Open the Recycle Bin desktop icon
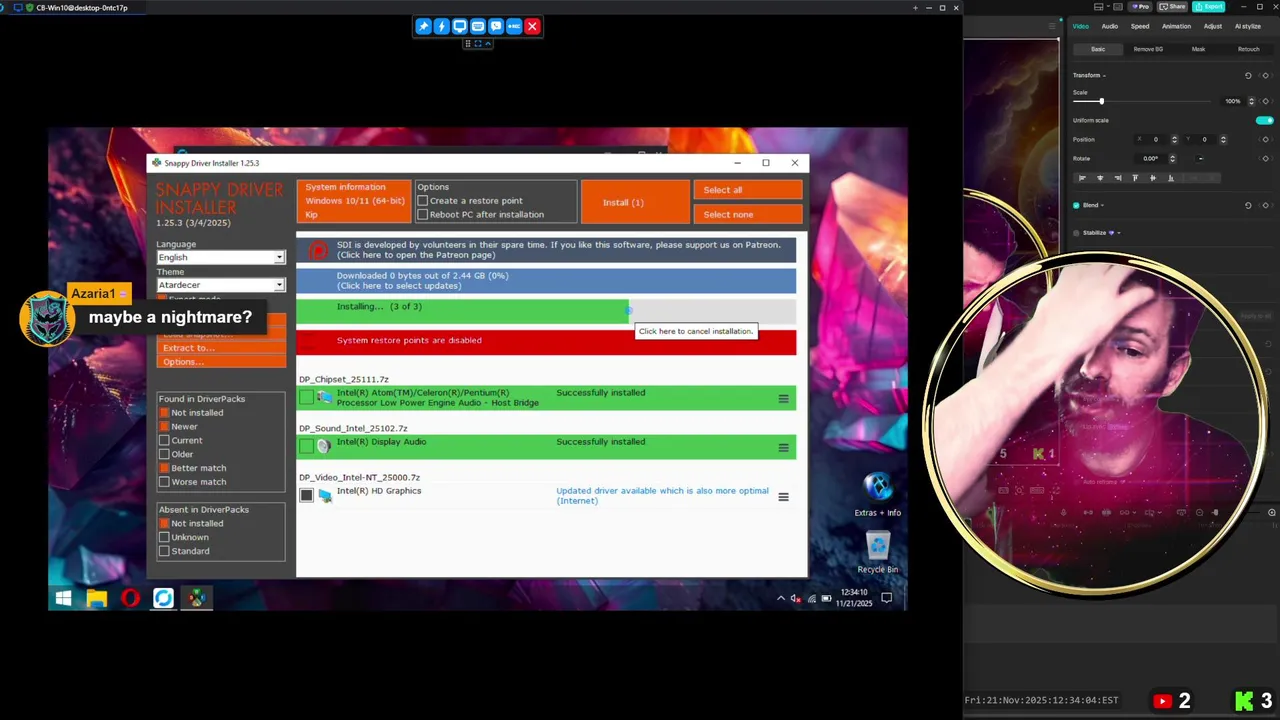 click(878, 550)
